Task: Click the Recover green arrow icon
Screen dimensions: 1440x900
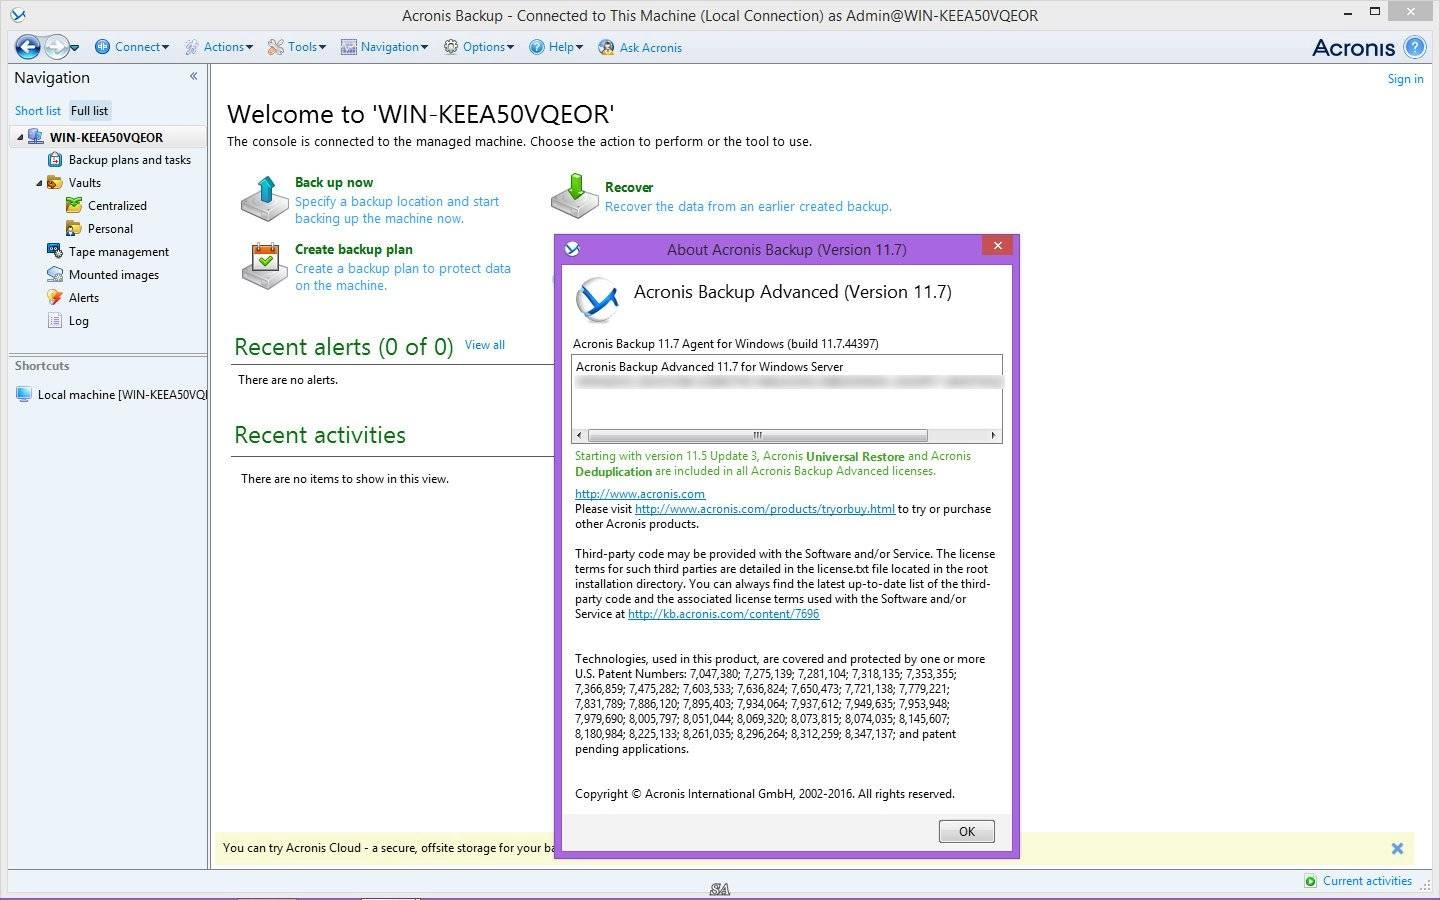Action: (575, 195)
